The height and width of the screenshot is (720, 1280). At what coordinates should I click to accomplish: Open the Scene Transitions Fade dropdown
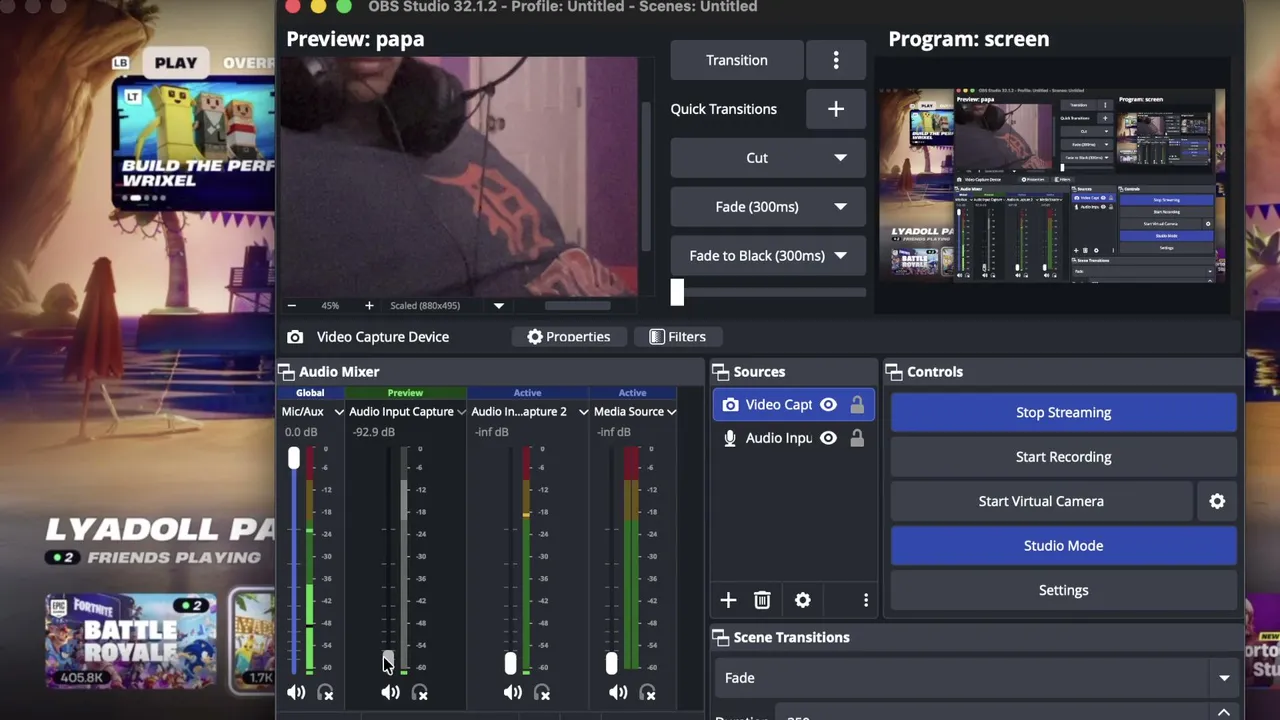(978, 678)
